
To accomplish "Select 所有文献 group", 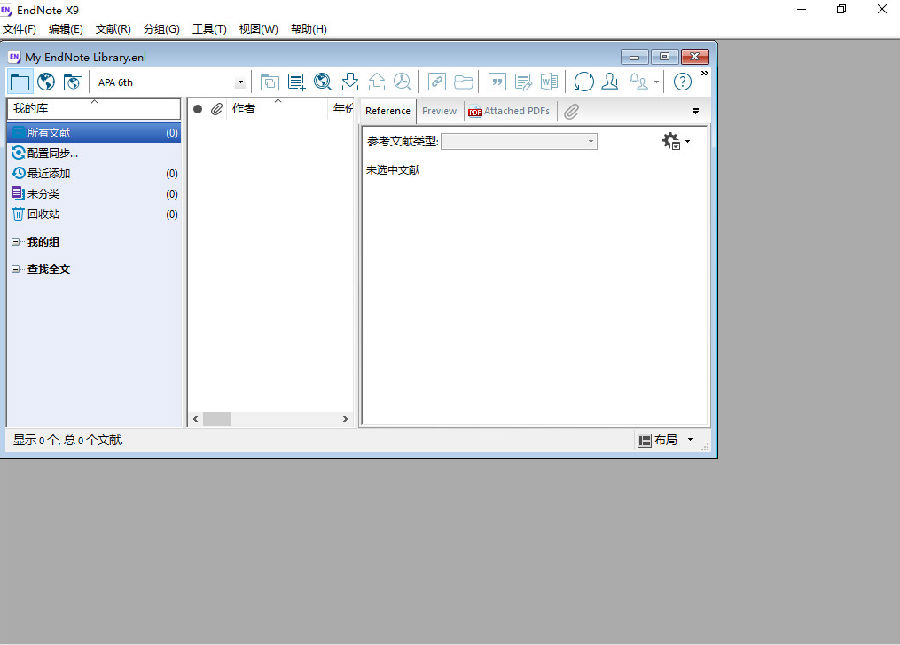I will coord(94,133).
